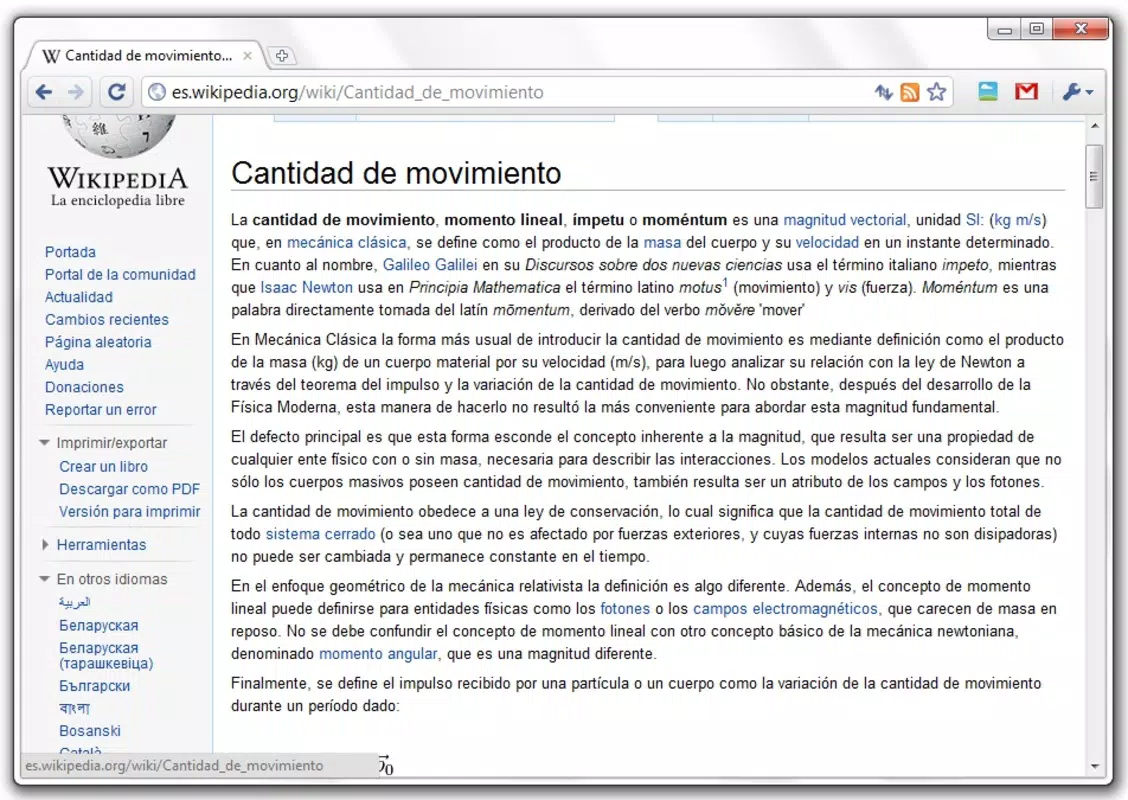Collapse the En otros idiomas section
The width and height of the screenshot is (1128, 800).
coord(104,579)
